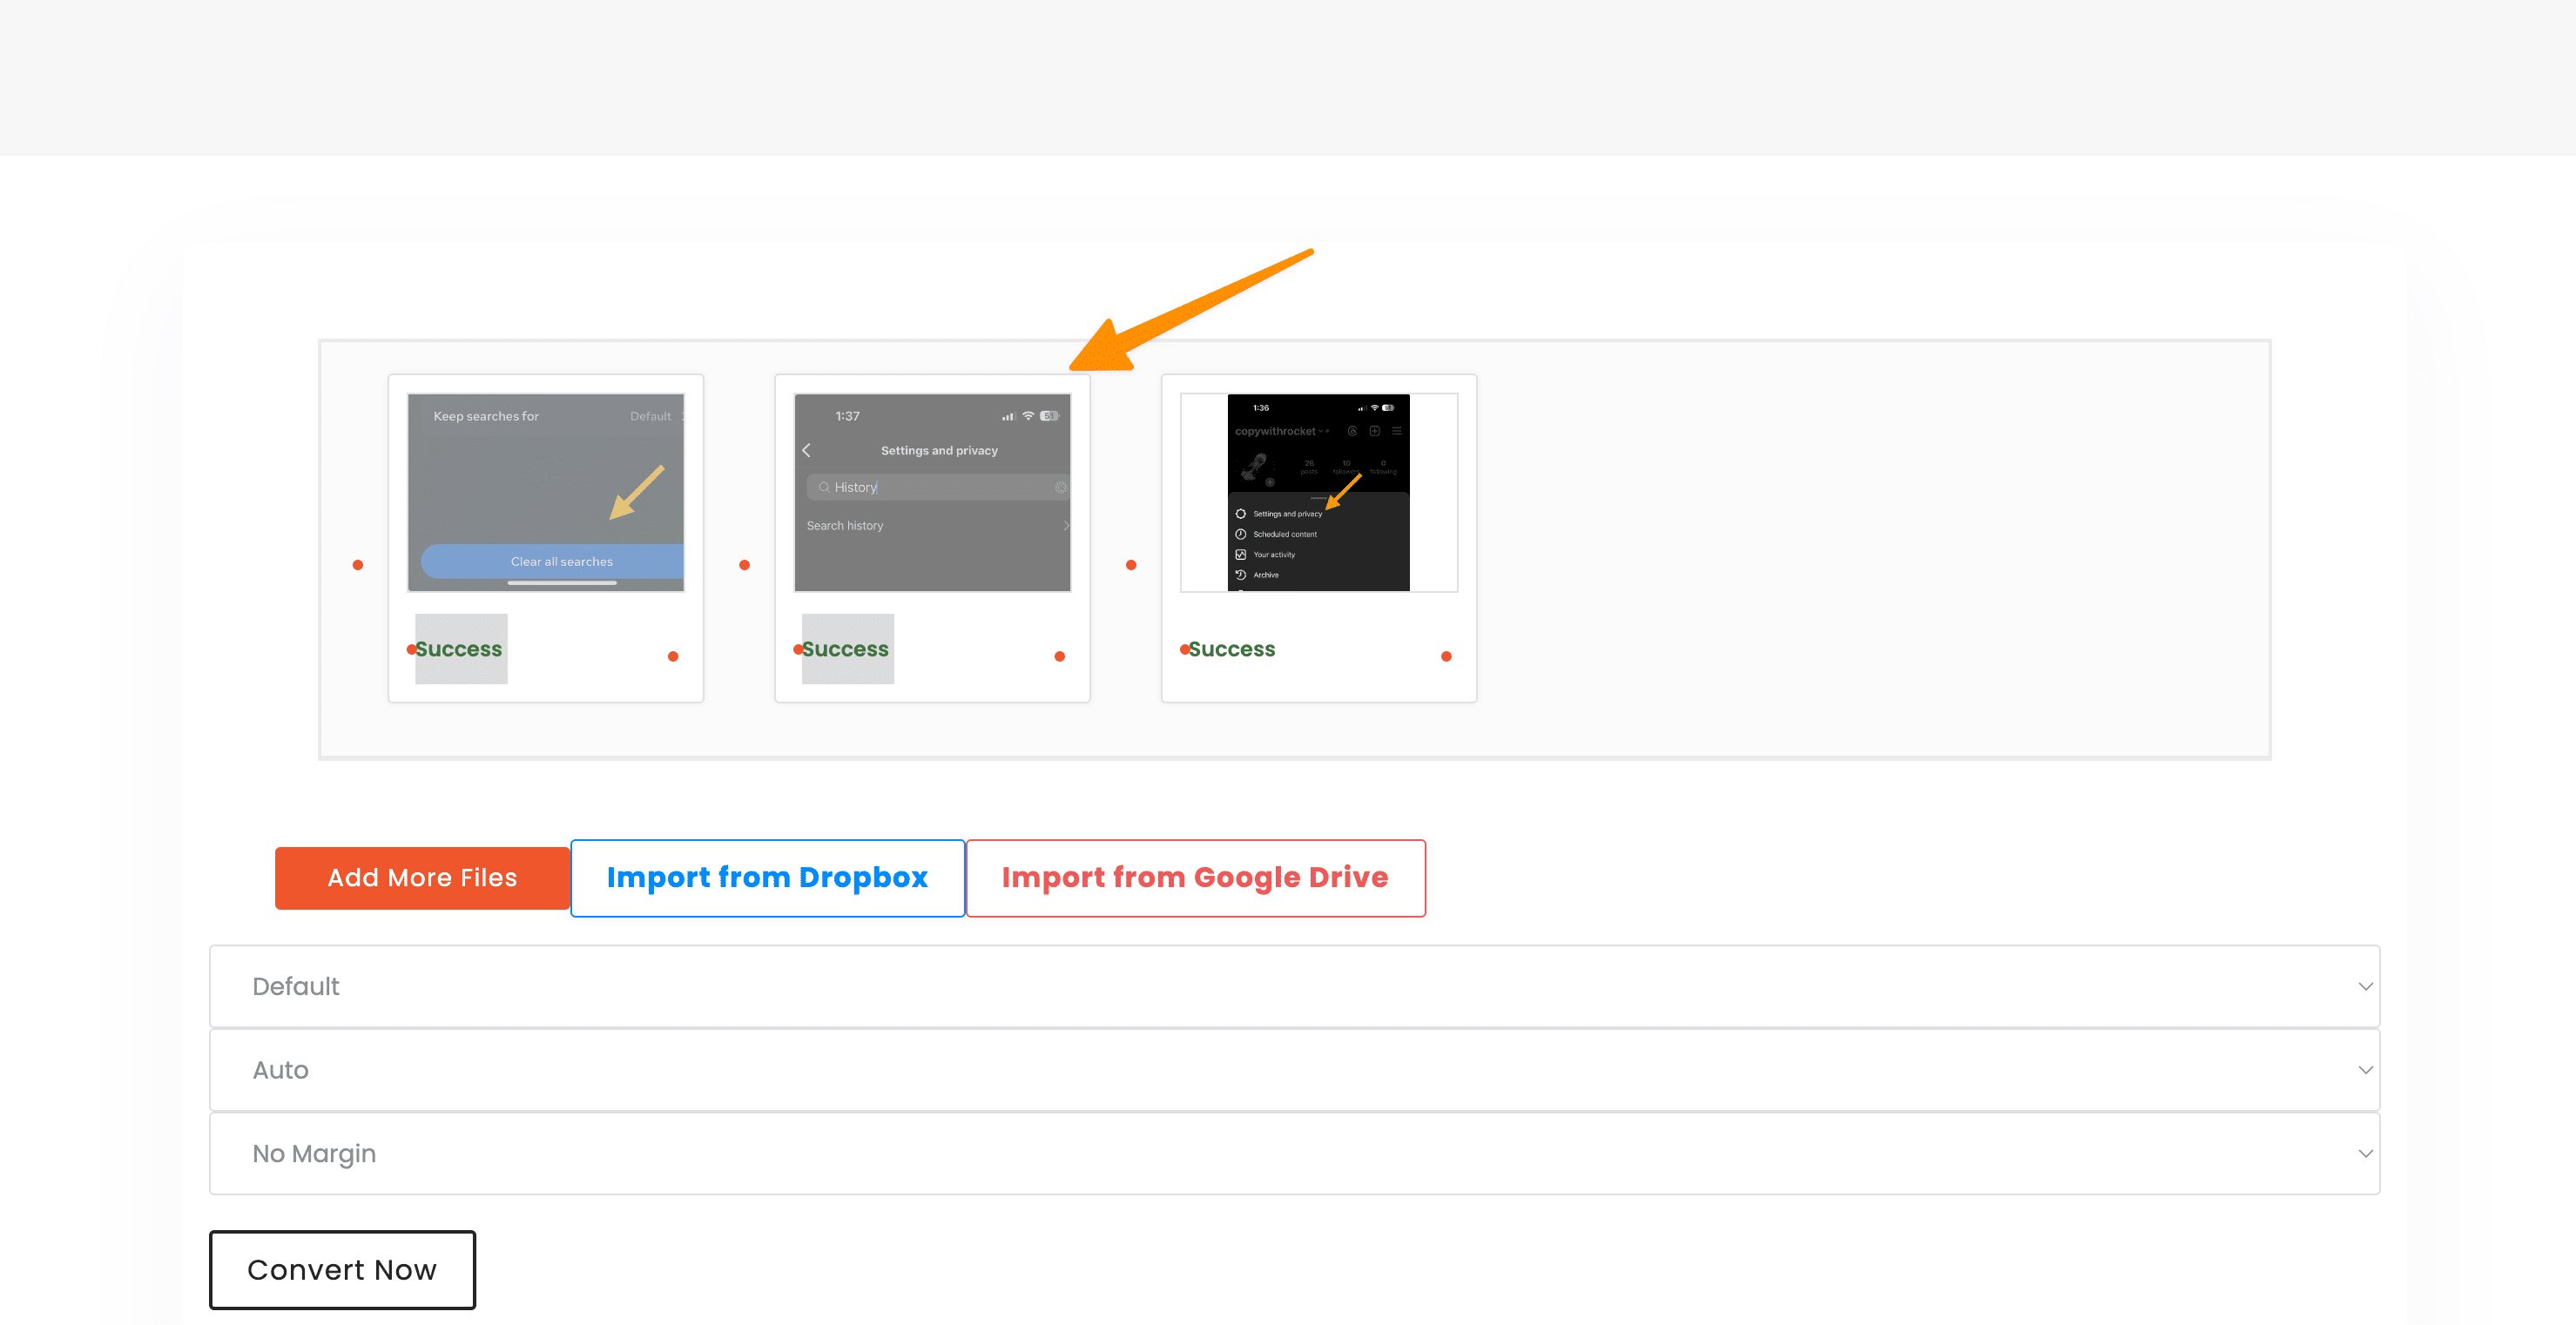Click Add More Files button
The height and width of the screenshot is (1325, 2576).
coord(421,878)
